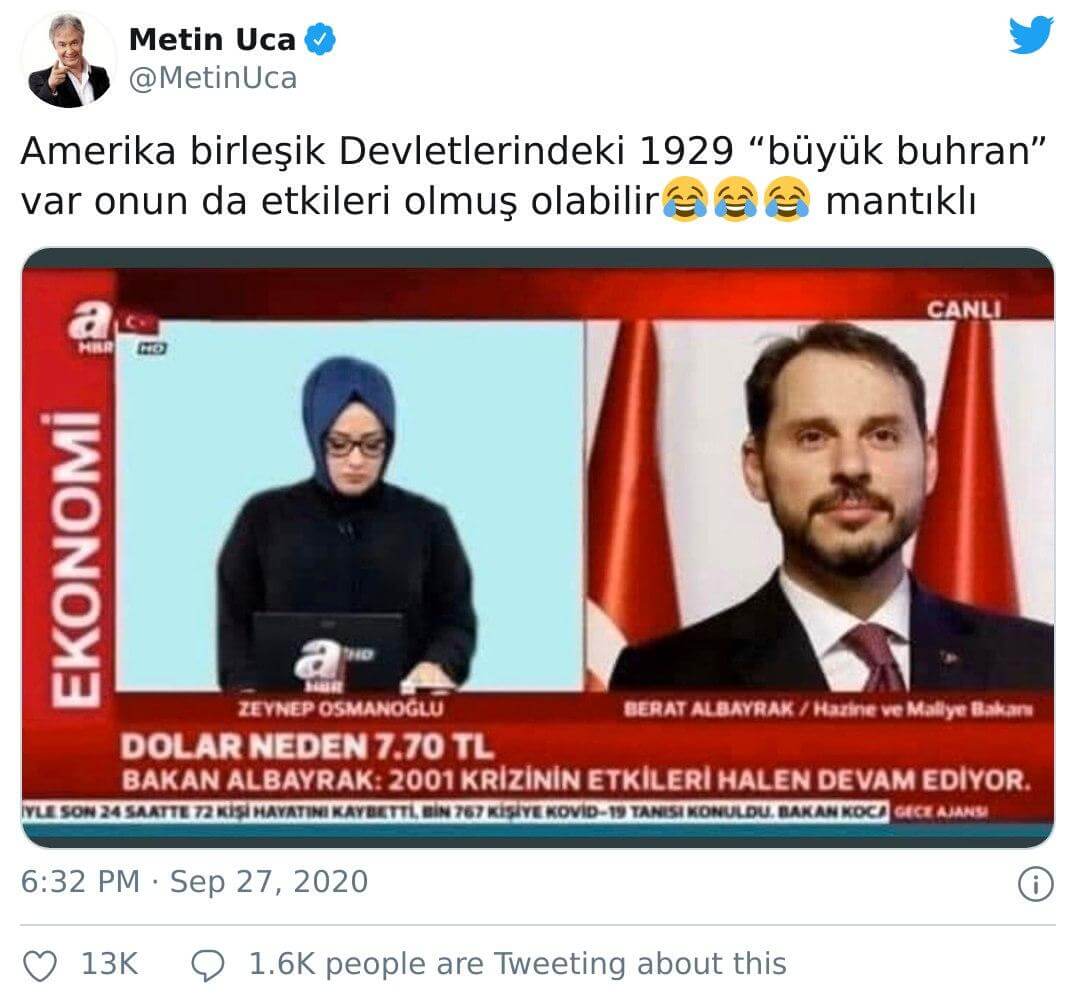Click the 'DOLAR NEDEN 7.70 TL' headline
This screenshot has height=994, width=1076.
coord(307,746)
